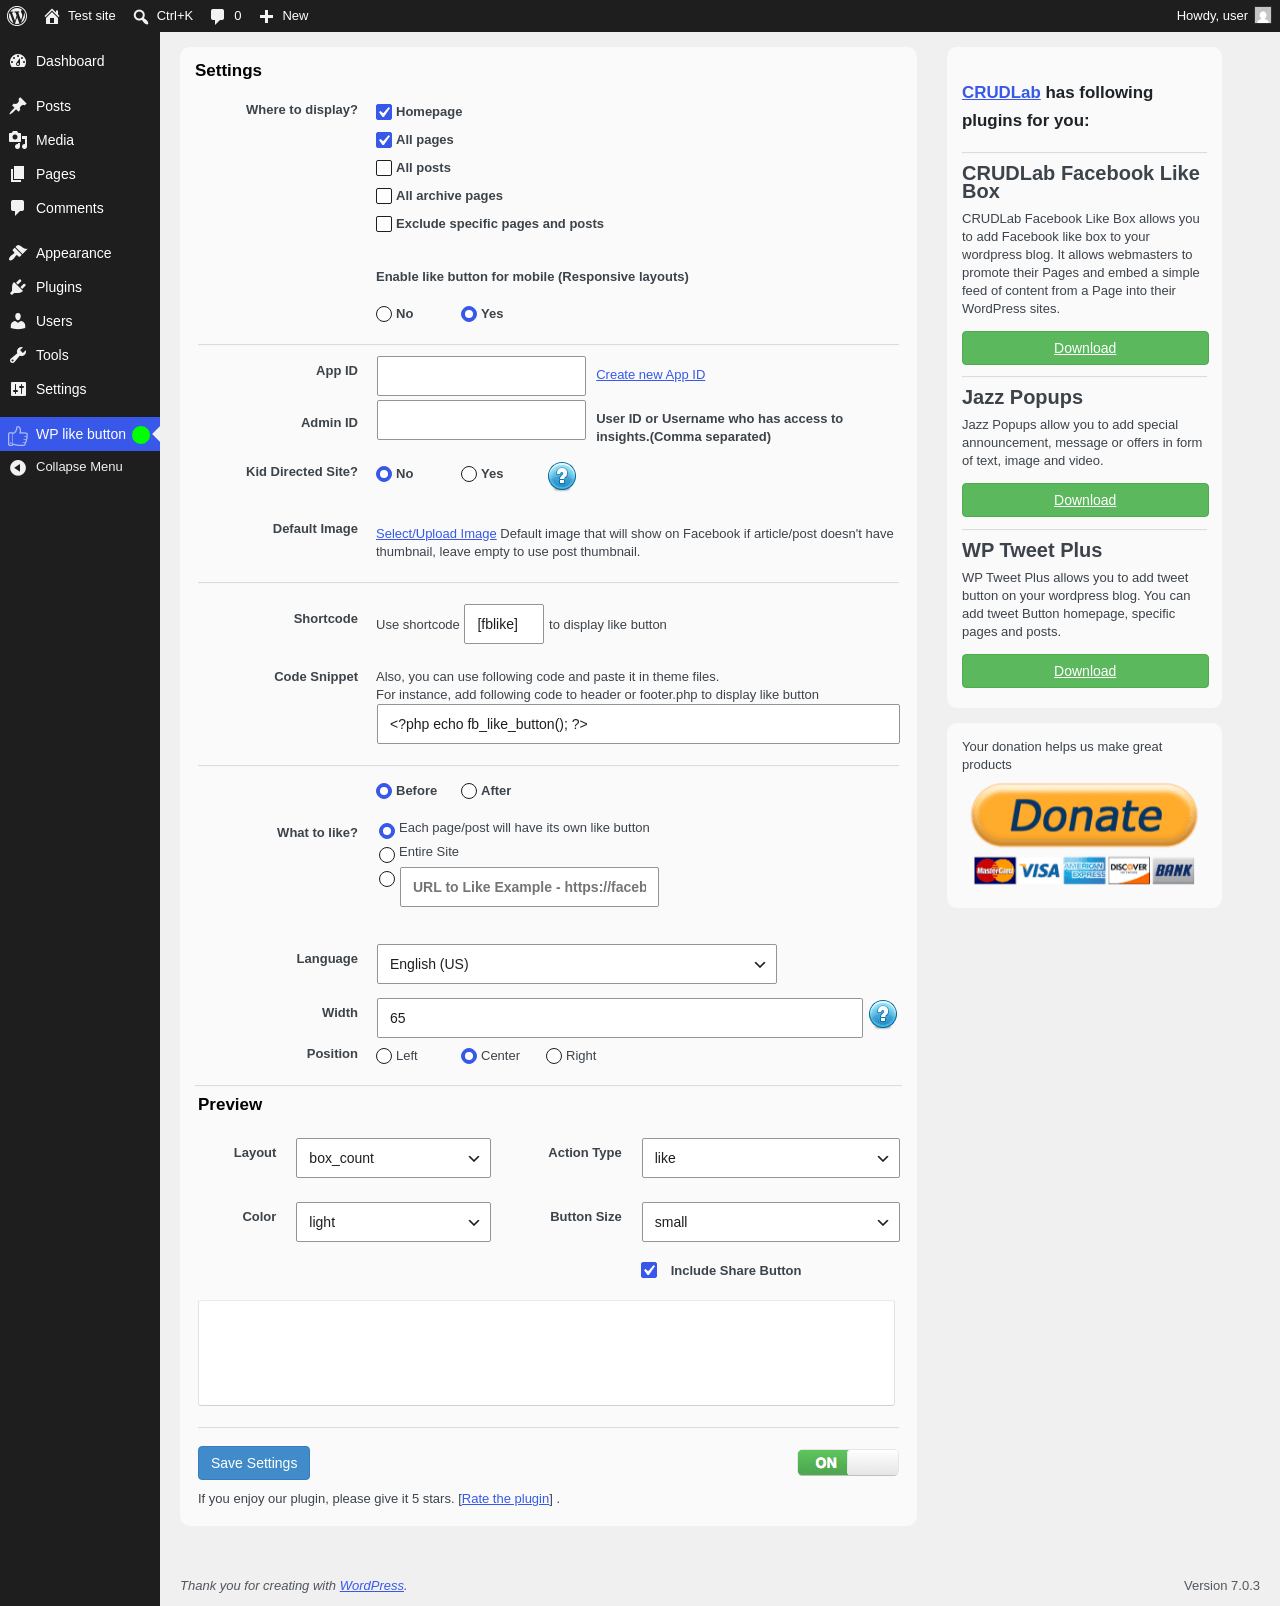Focus the Admin ID input field

(x=481, y=420)
